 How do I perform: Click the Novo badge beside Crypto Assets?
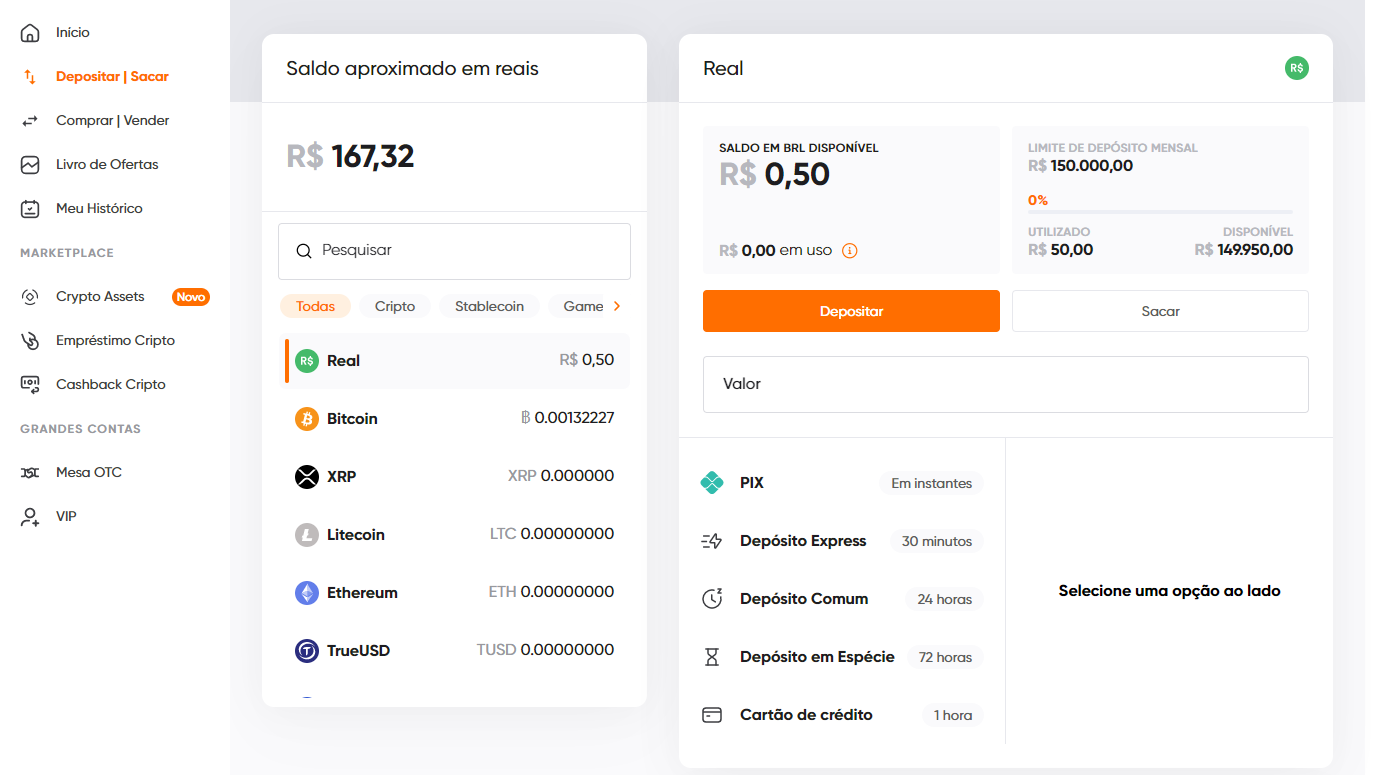click(x=191, y=297)
